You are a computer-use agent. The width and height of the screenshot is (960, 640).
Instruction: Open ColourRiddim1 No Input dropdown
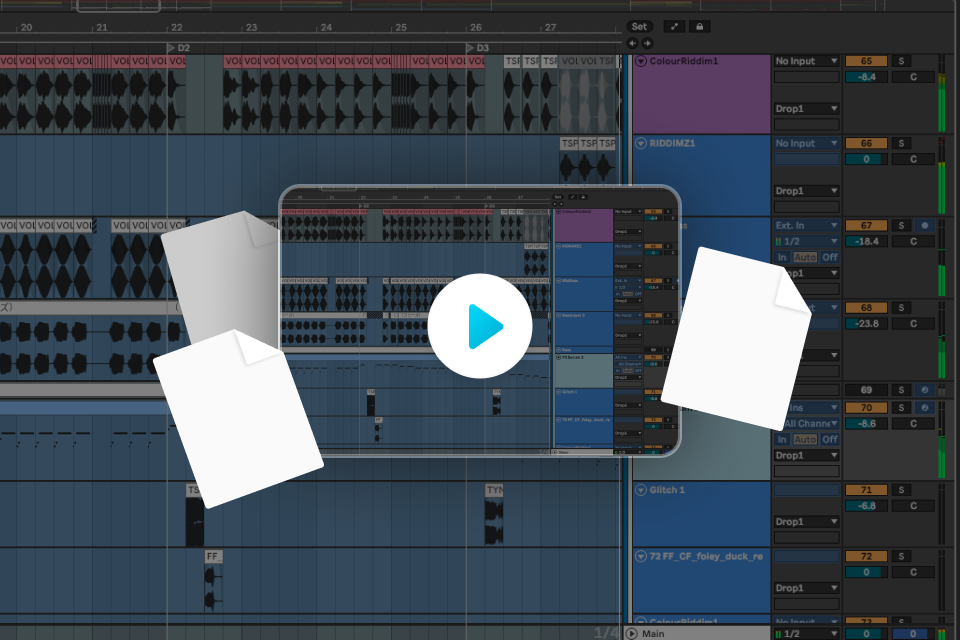pyautogui.click(x=806, y=61)
